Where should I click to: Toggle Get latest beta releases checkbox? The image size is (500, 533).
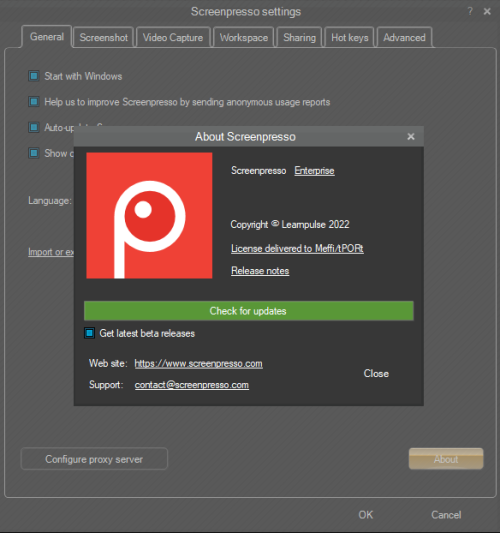coord(90,333)
